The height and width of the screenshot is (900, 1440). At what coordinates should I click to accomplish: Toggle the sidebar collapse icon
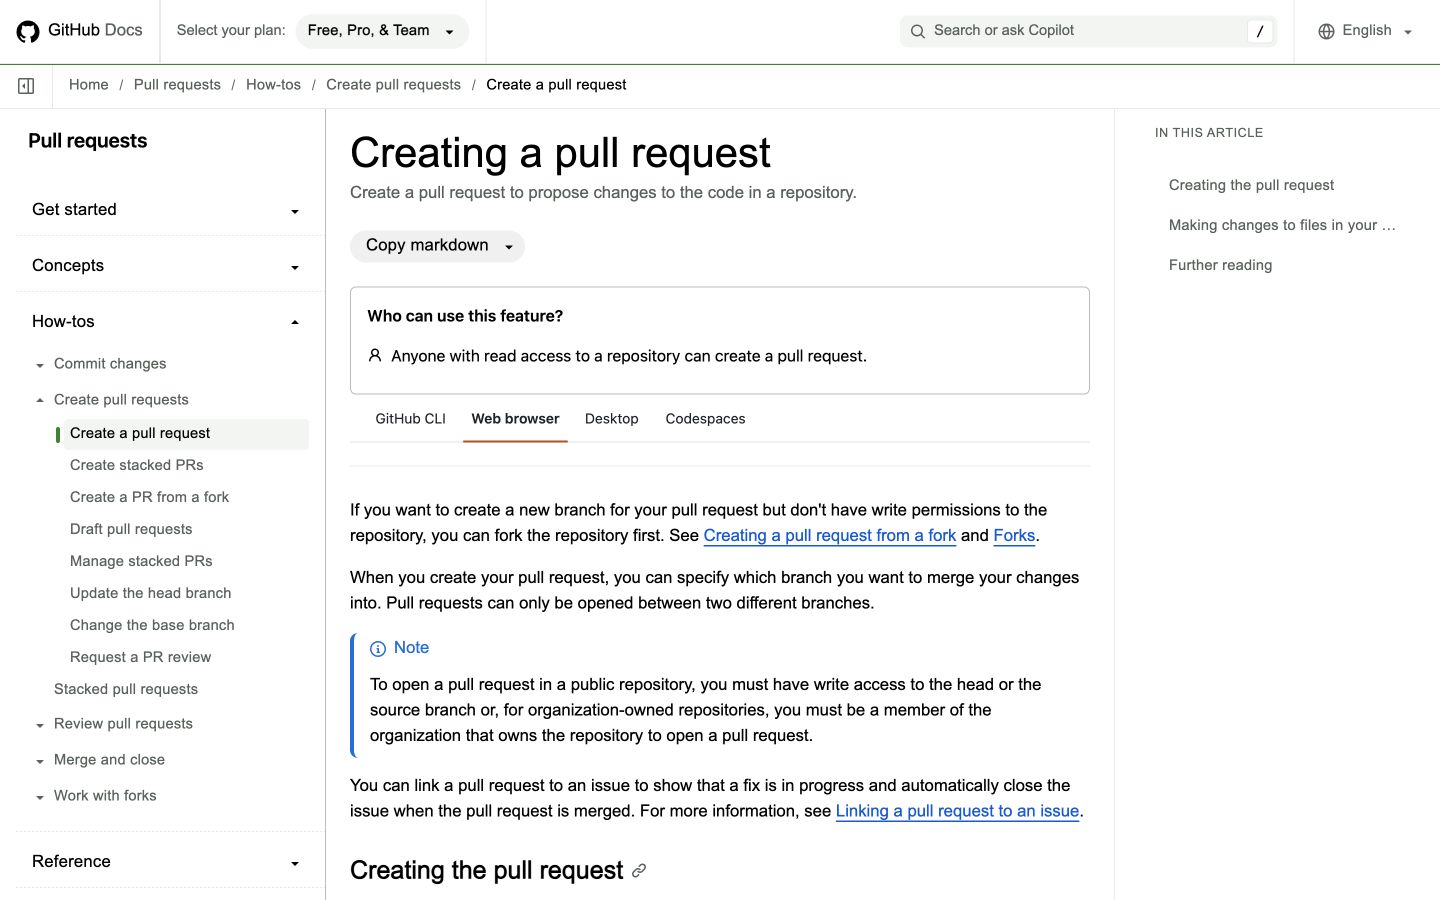(26, 86)
